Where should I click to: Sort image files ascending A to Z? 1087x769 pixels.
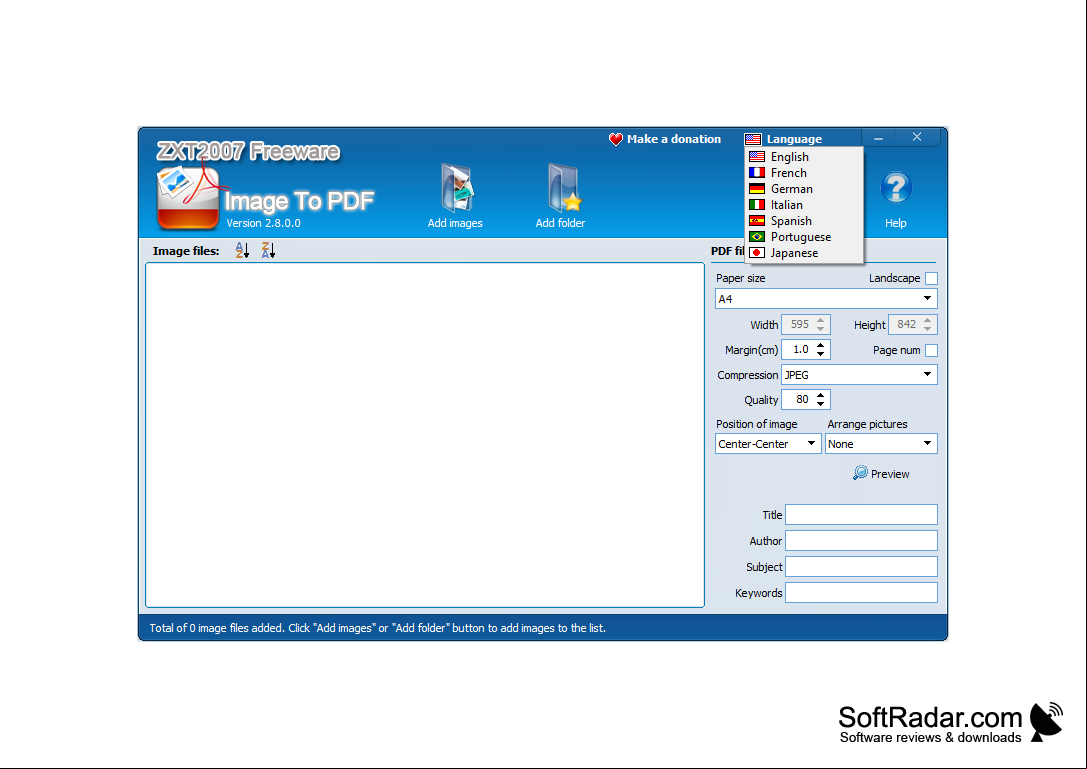point(242,250)
